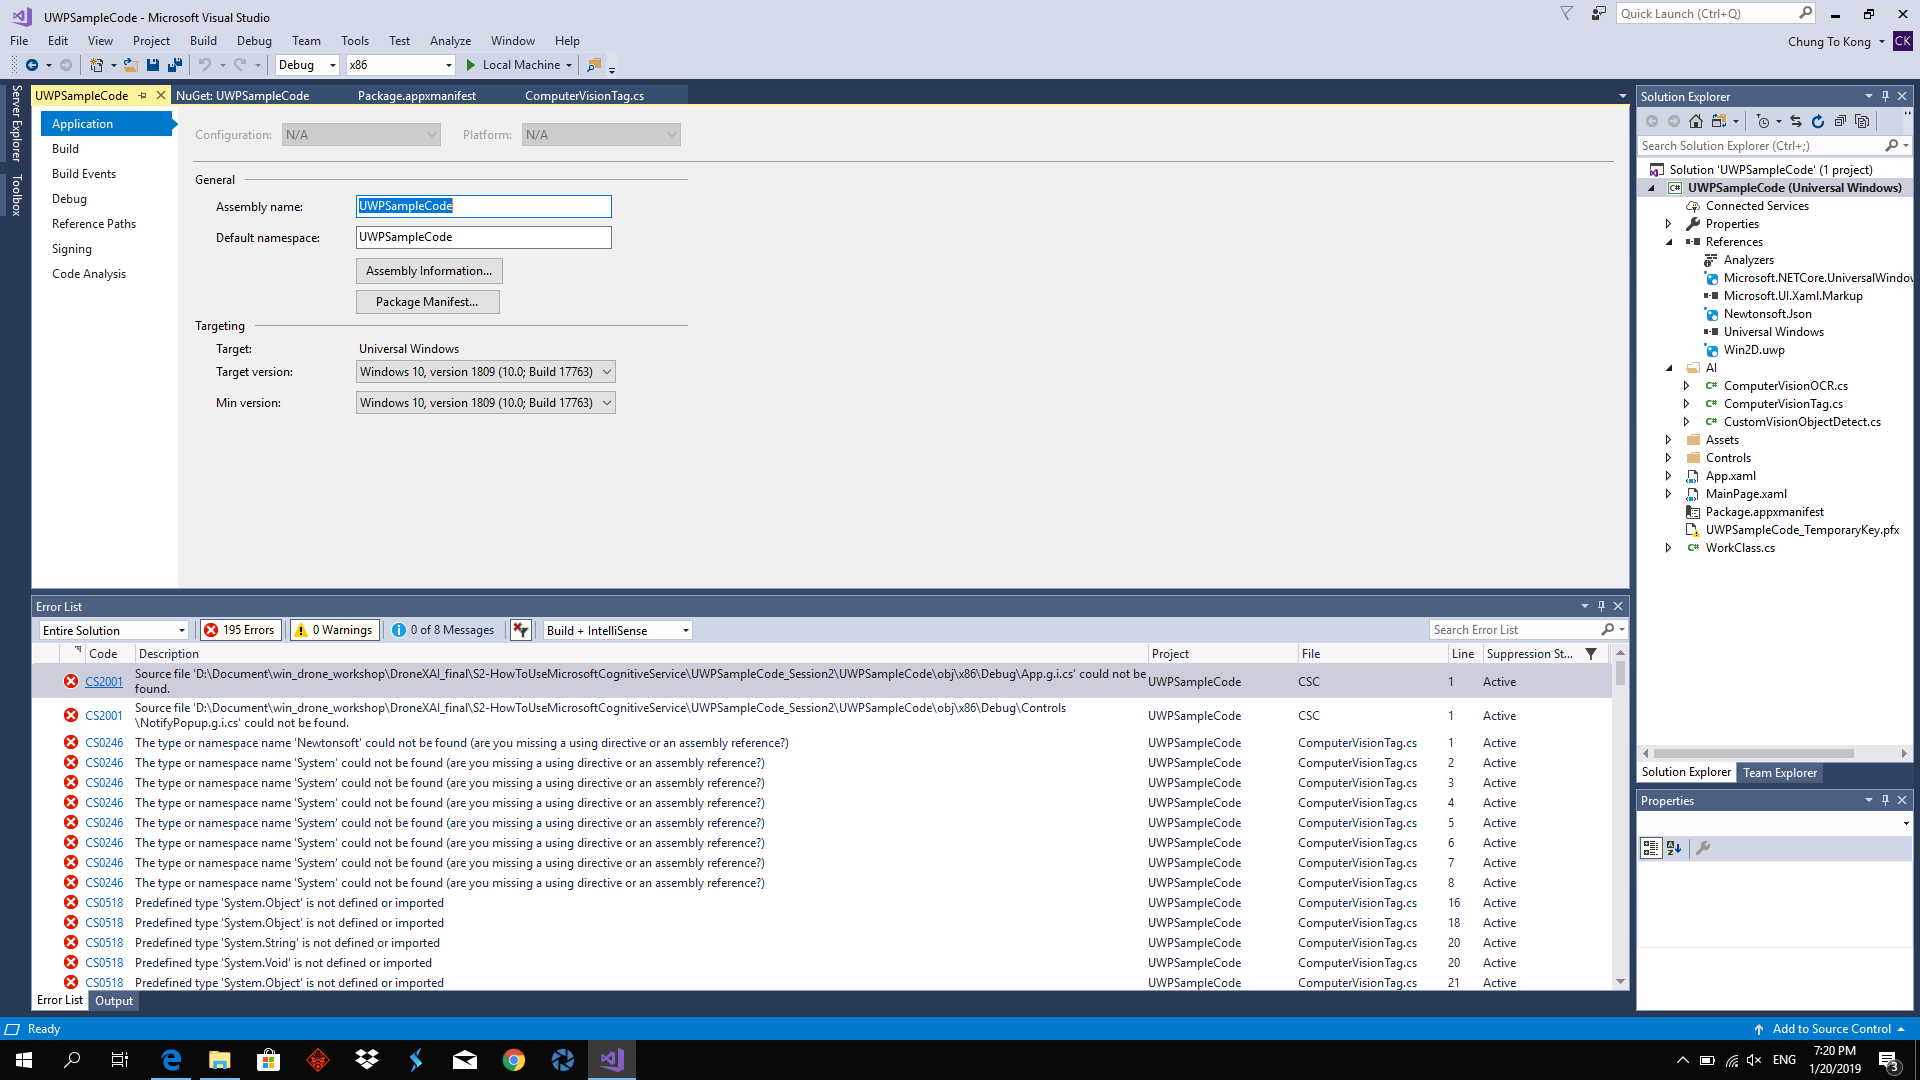Image resolution: width=1920 pixels, height=1080 pixels.
Task: Click the Navigate Backward arrow icon
Action: pyautogui.click(x=31, y=65)
